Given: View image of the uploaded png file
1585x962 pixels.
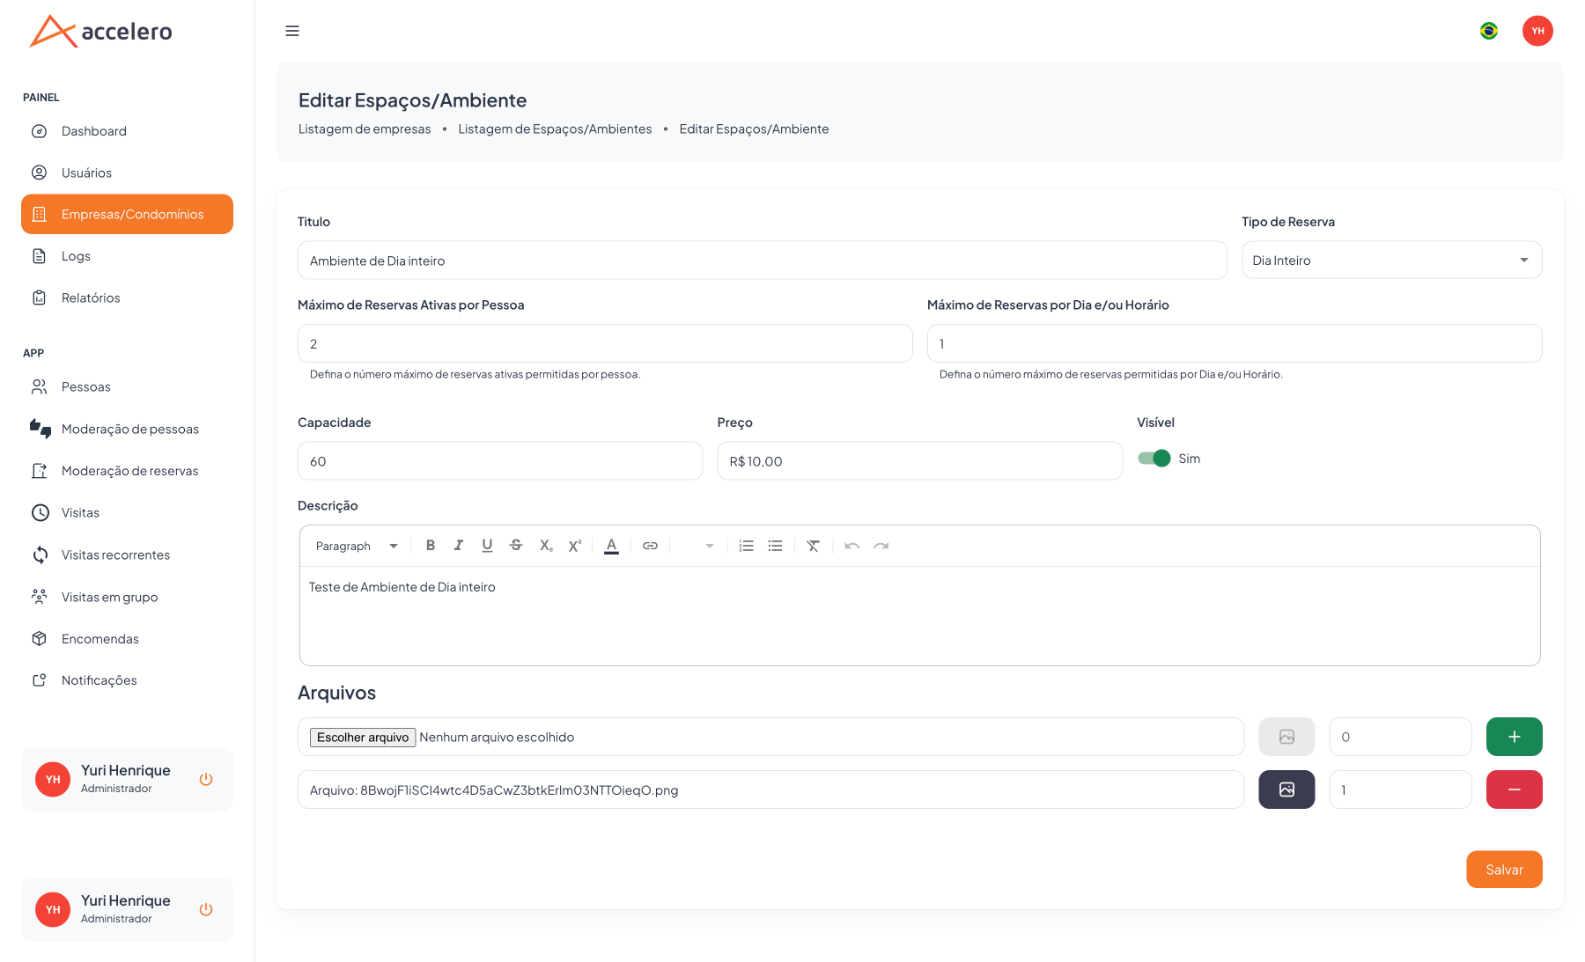Looking at the screenshot, I should coord(1286,790).
